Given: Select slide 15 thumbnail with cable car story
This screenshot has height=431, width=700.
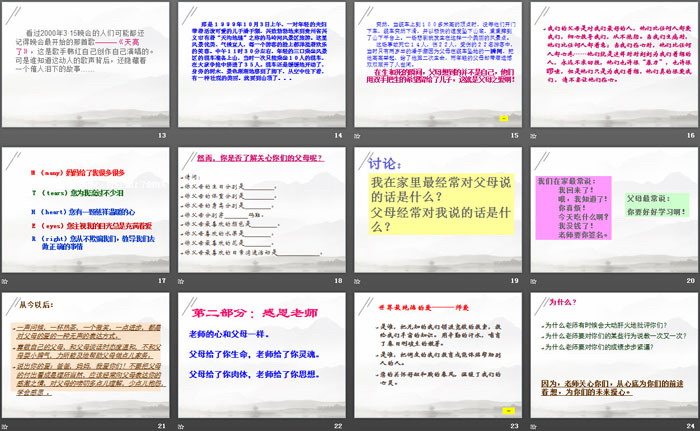Looking at the screenshot, I should [438, 65].
